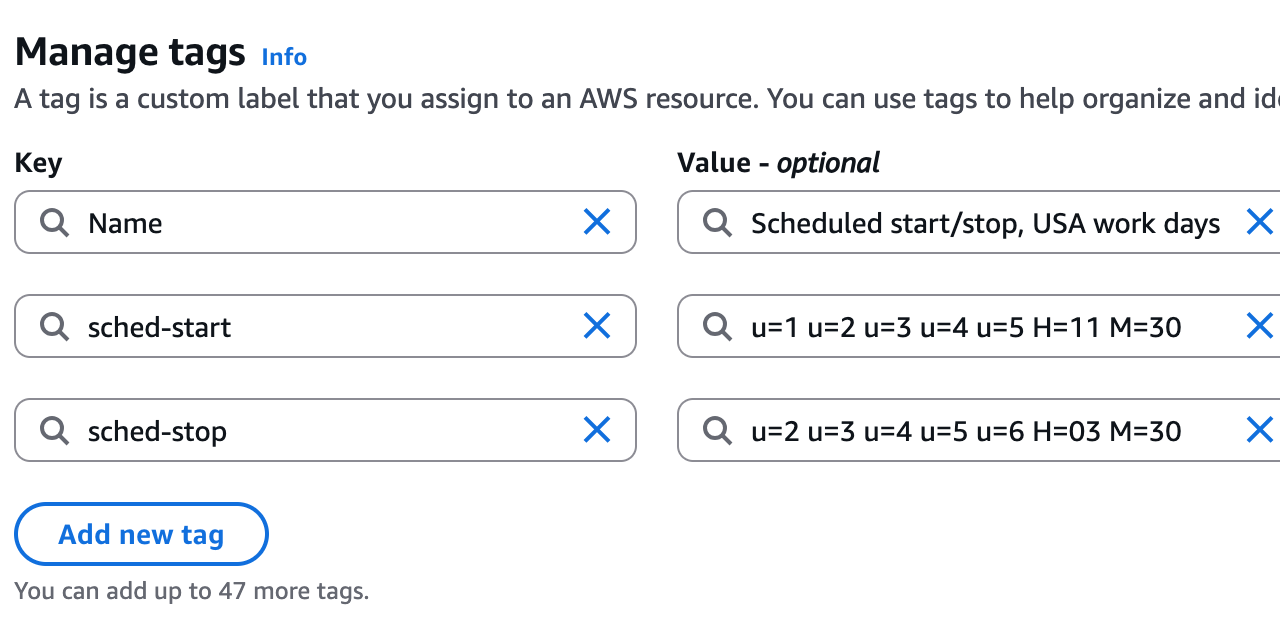The height and width of the screenshot is (640, 1280).
Task: Click the magnifier in the 'H=11 M=30' value field
Action: (717, 326)
